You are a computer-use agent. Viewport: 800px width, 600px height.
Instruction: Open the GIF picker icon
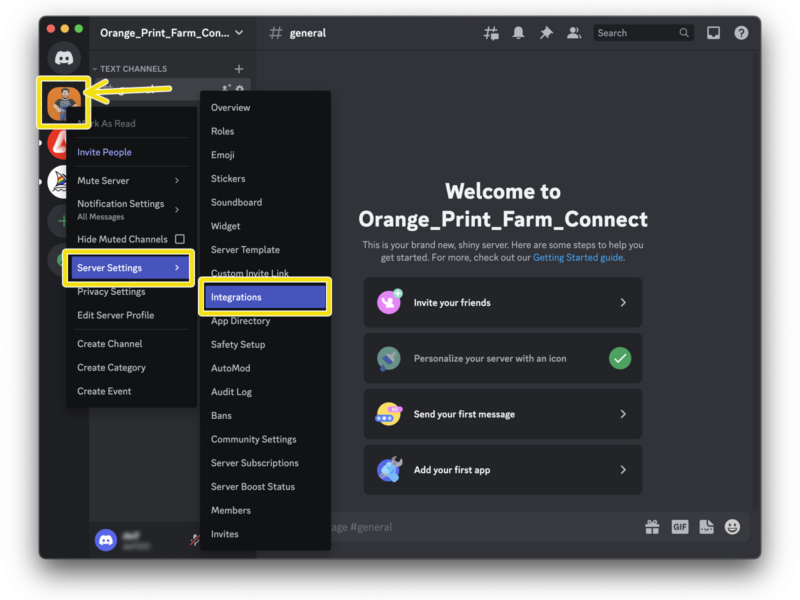coord(679,527)
